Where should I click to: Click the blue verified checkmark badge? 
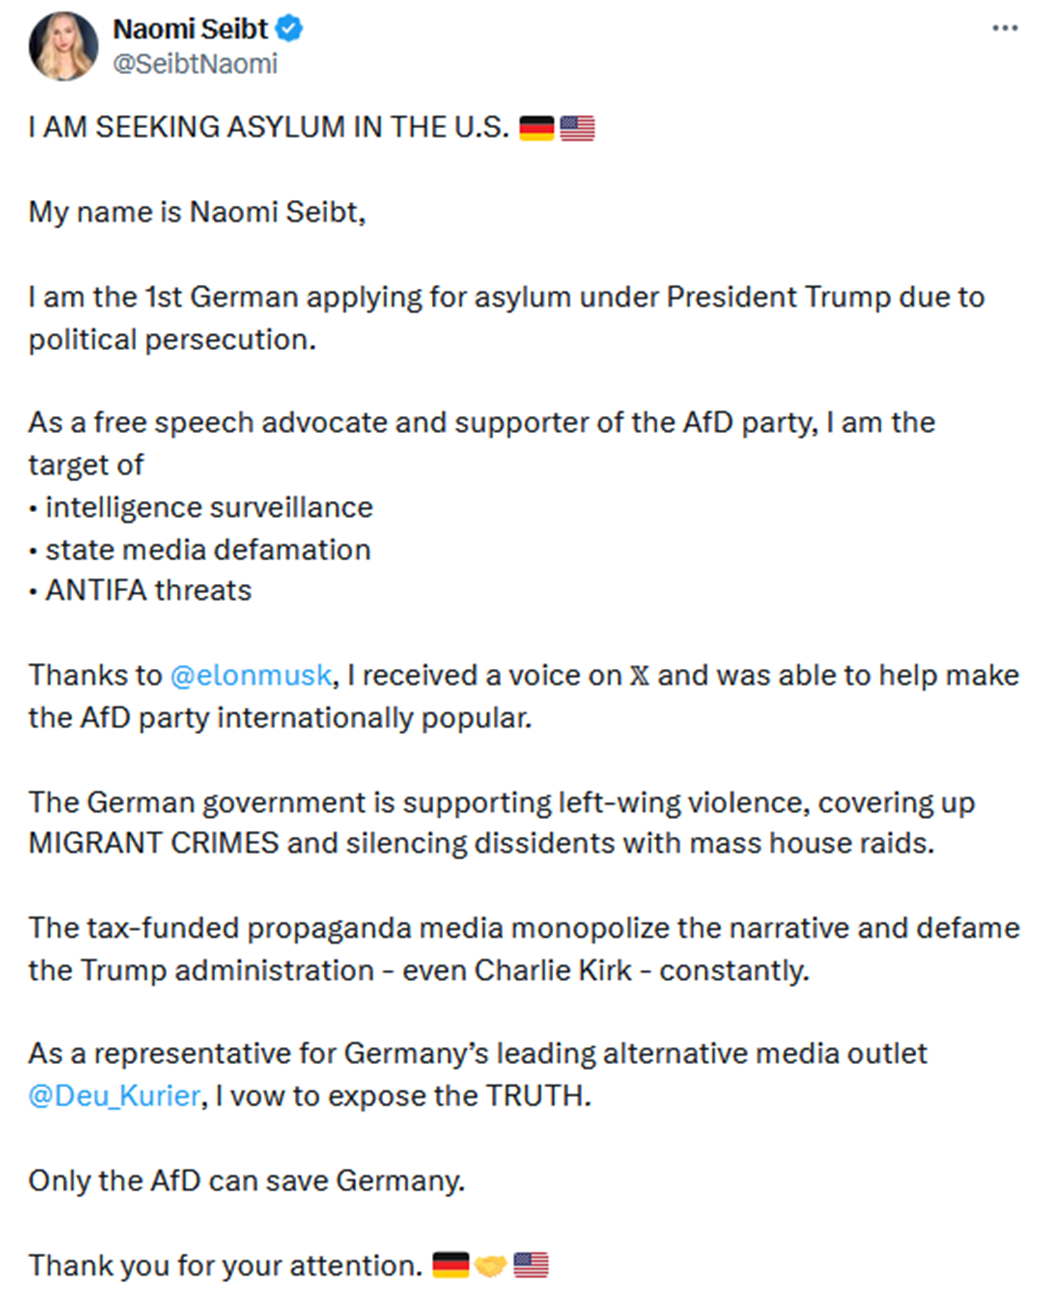coord(289,29)
